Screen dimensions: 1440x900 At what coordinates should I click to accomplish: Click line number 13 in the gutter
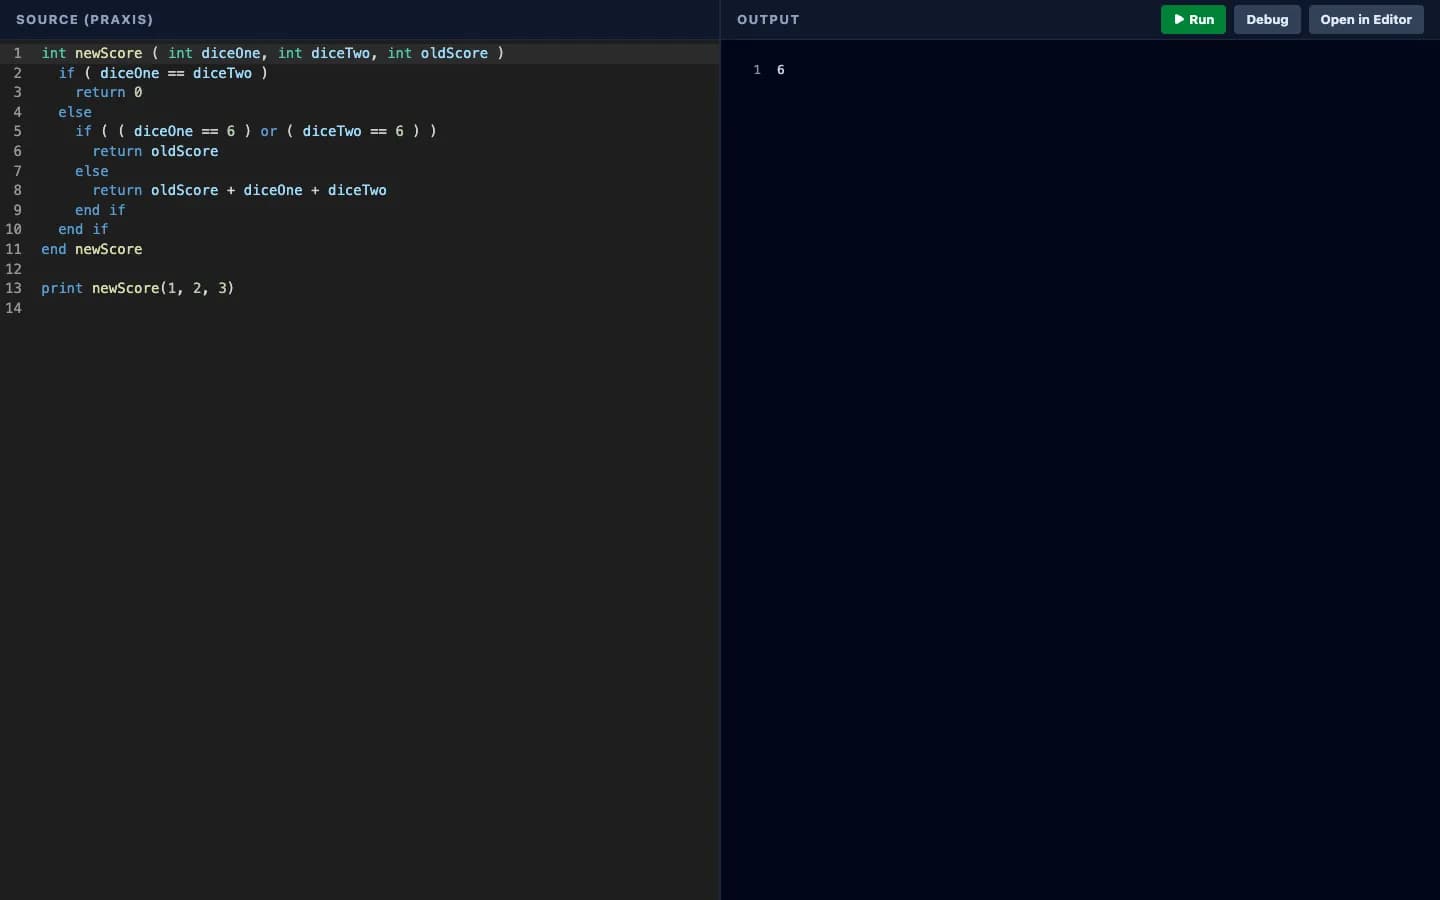click(x=14, y=288)
